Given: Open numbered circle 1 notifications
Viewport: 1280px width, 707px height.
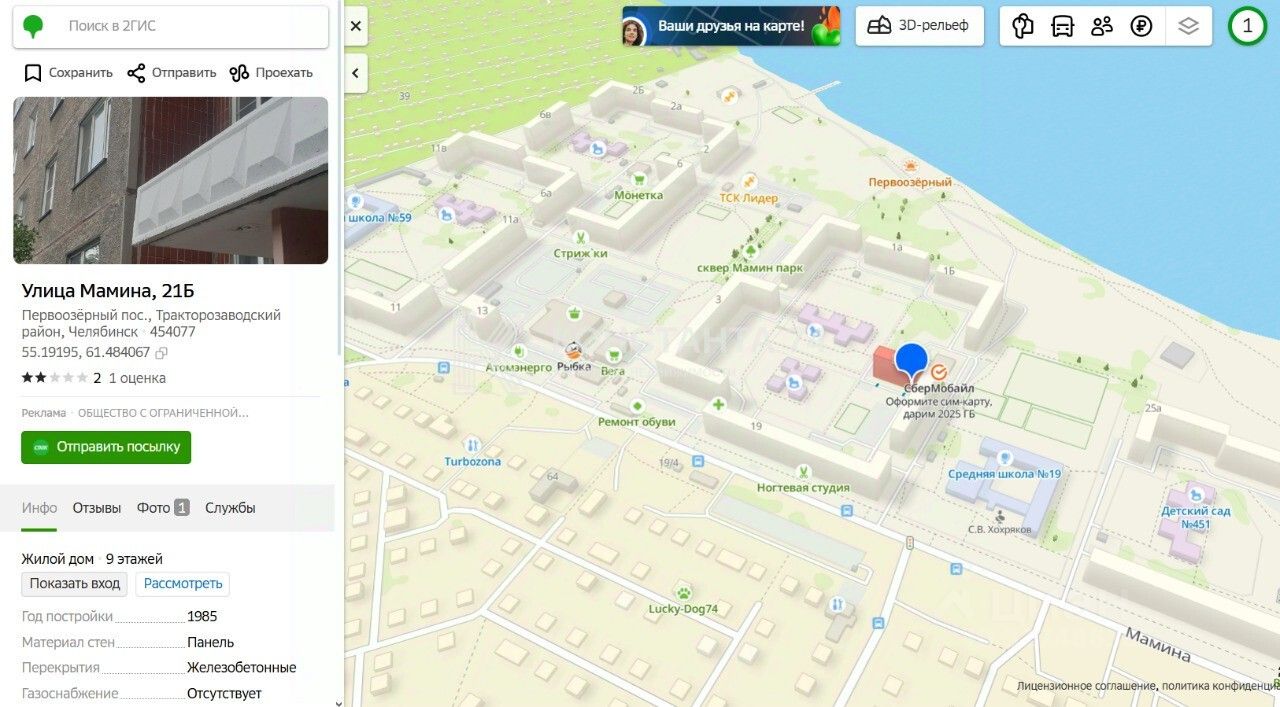Looking at the screenshot, I should pos(1247,26).
